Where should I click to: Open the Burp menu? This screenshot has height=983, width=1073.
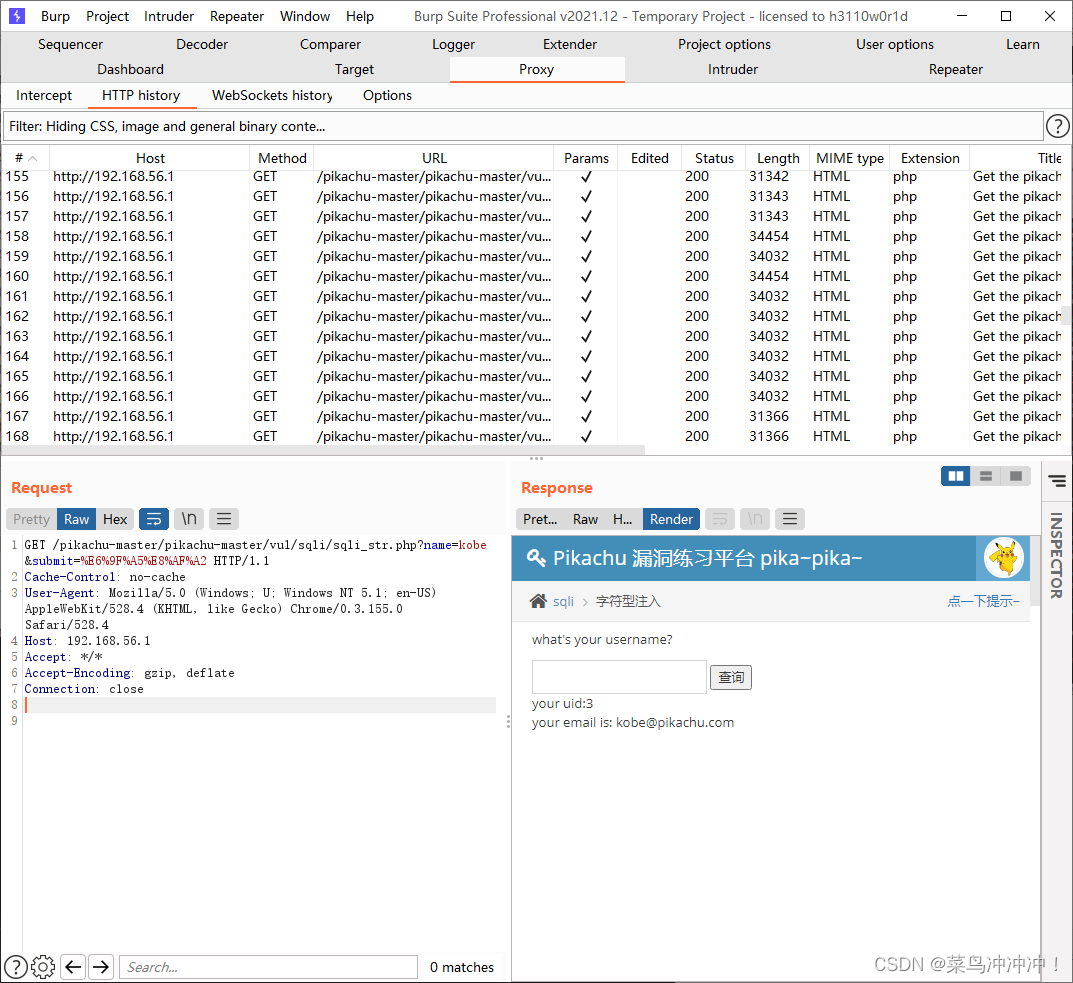pyautogui.click(x=55, y=16)
